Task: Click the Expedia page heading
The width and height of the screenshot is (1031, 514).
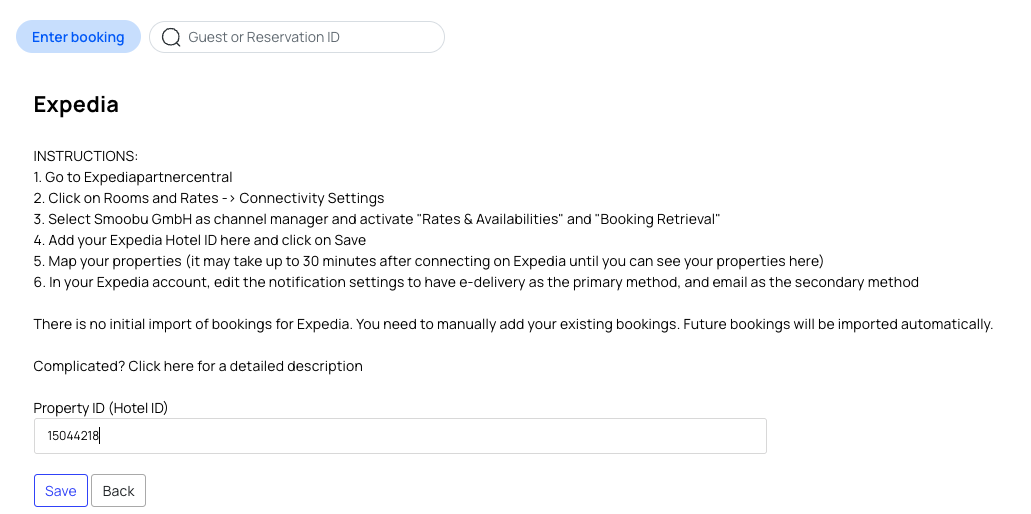Action: tap(76, 105)
